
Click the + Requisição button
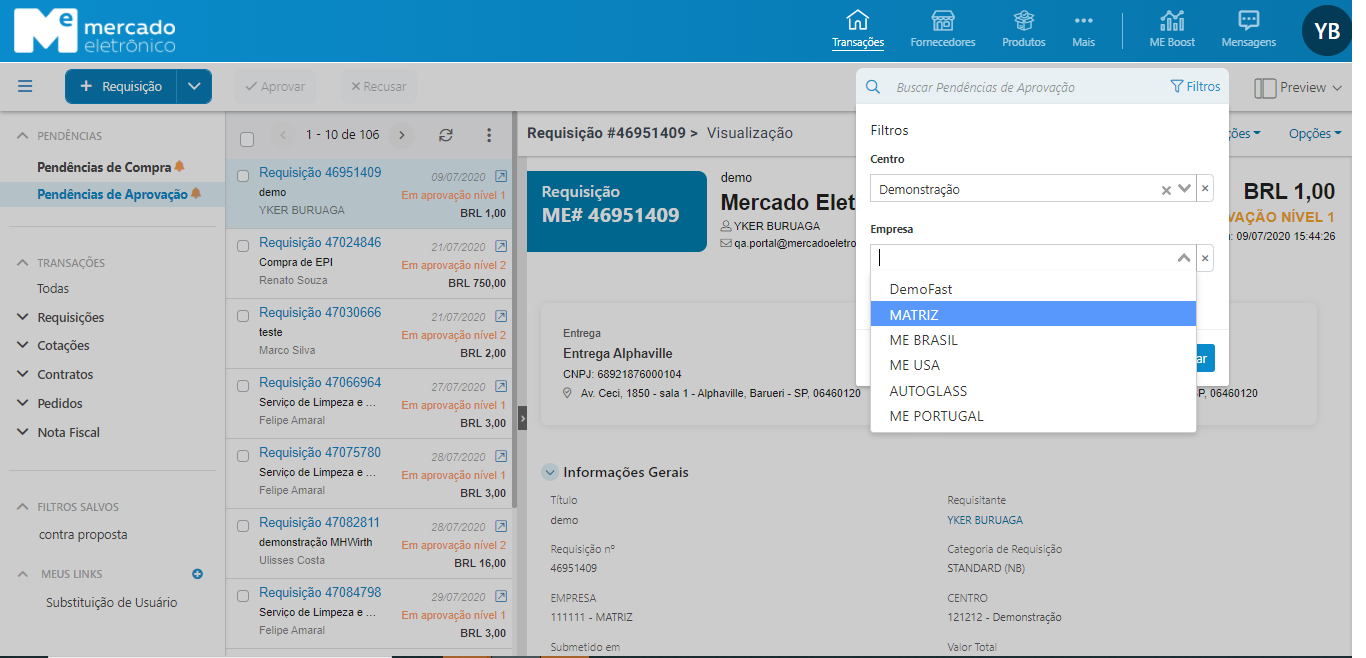tap(121, 86)
